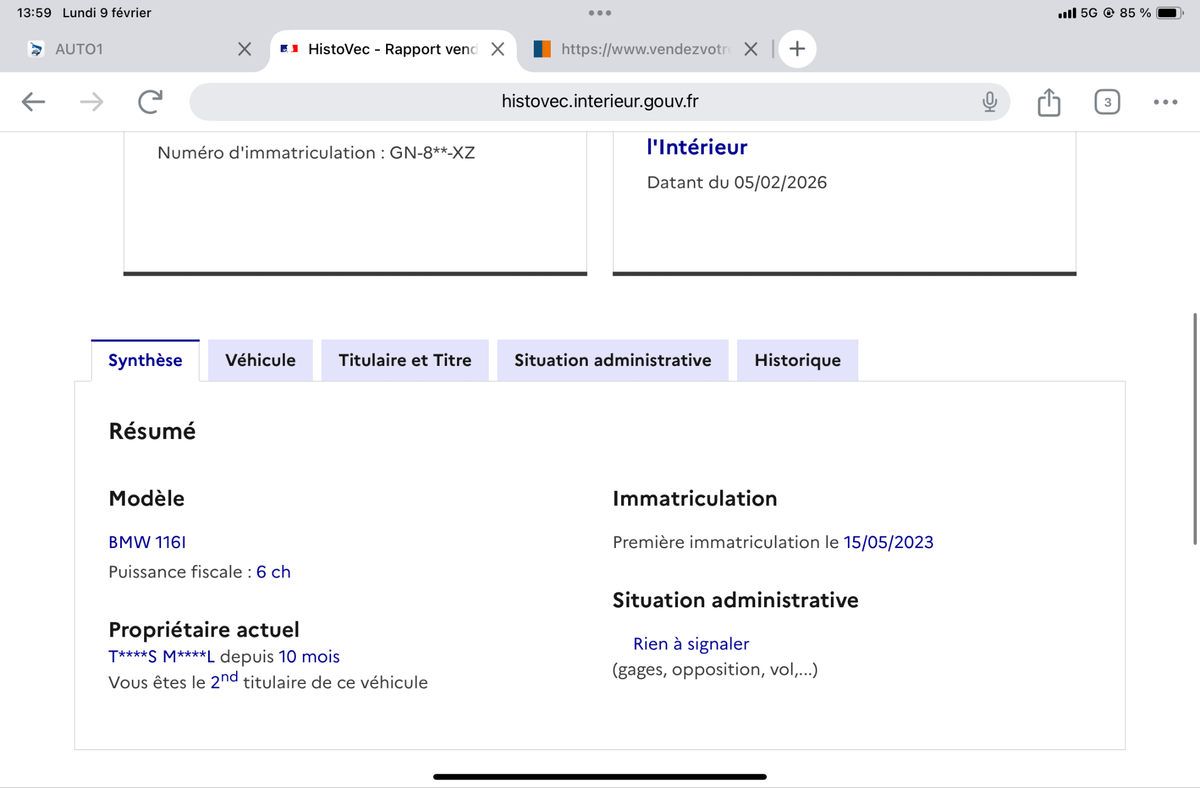Open the Véhicule tab
This screenshot has height=788, width=1200.
[260, 360]
